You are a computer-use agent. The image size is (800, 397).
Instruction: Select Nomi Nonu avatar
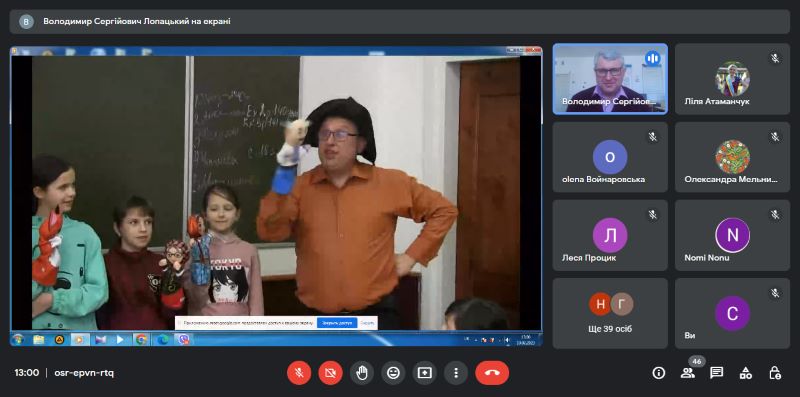(732, 235)
